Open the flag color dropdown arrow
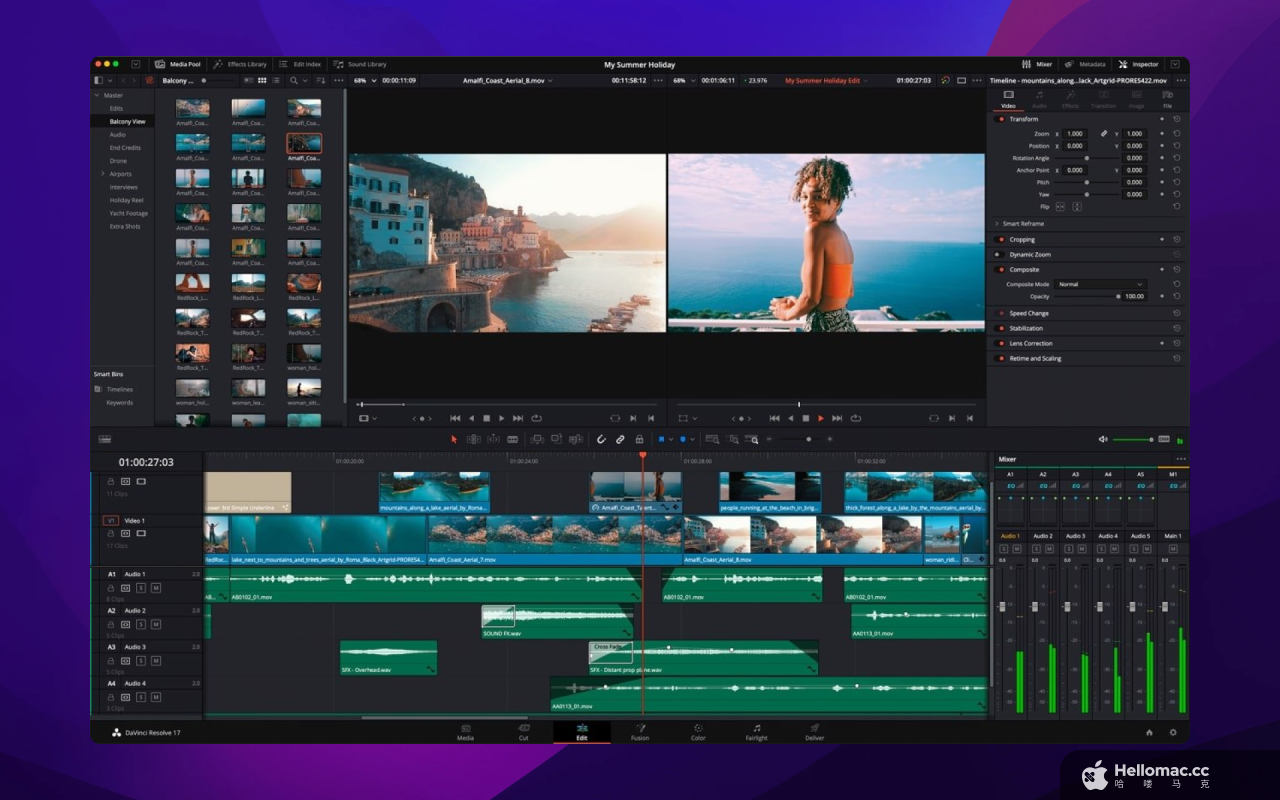This screenshot has height=800, width=1280. [x=670, y=439]
